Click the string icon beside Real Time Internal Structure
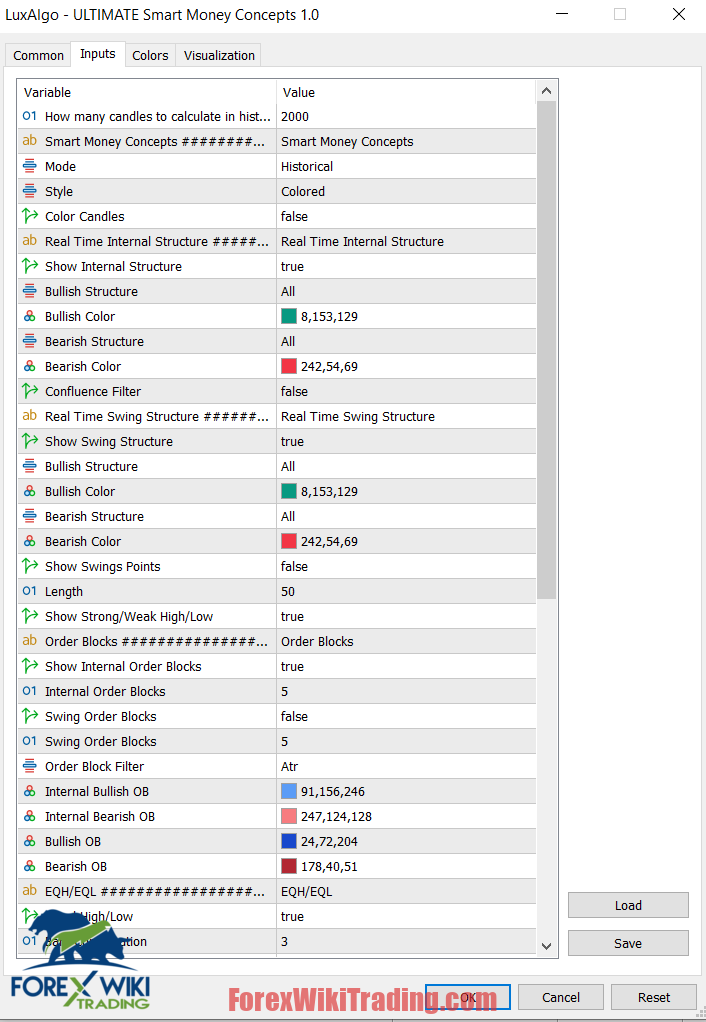706x1022 pixels. click(x=29, y=241)
